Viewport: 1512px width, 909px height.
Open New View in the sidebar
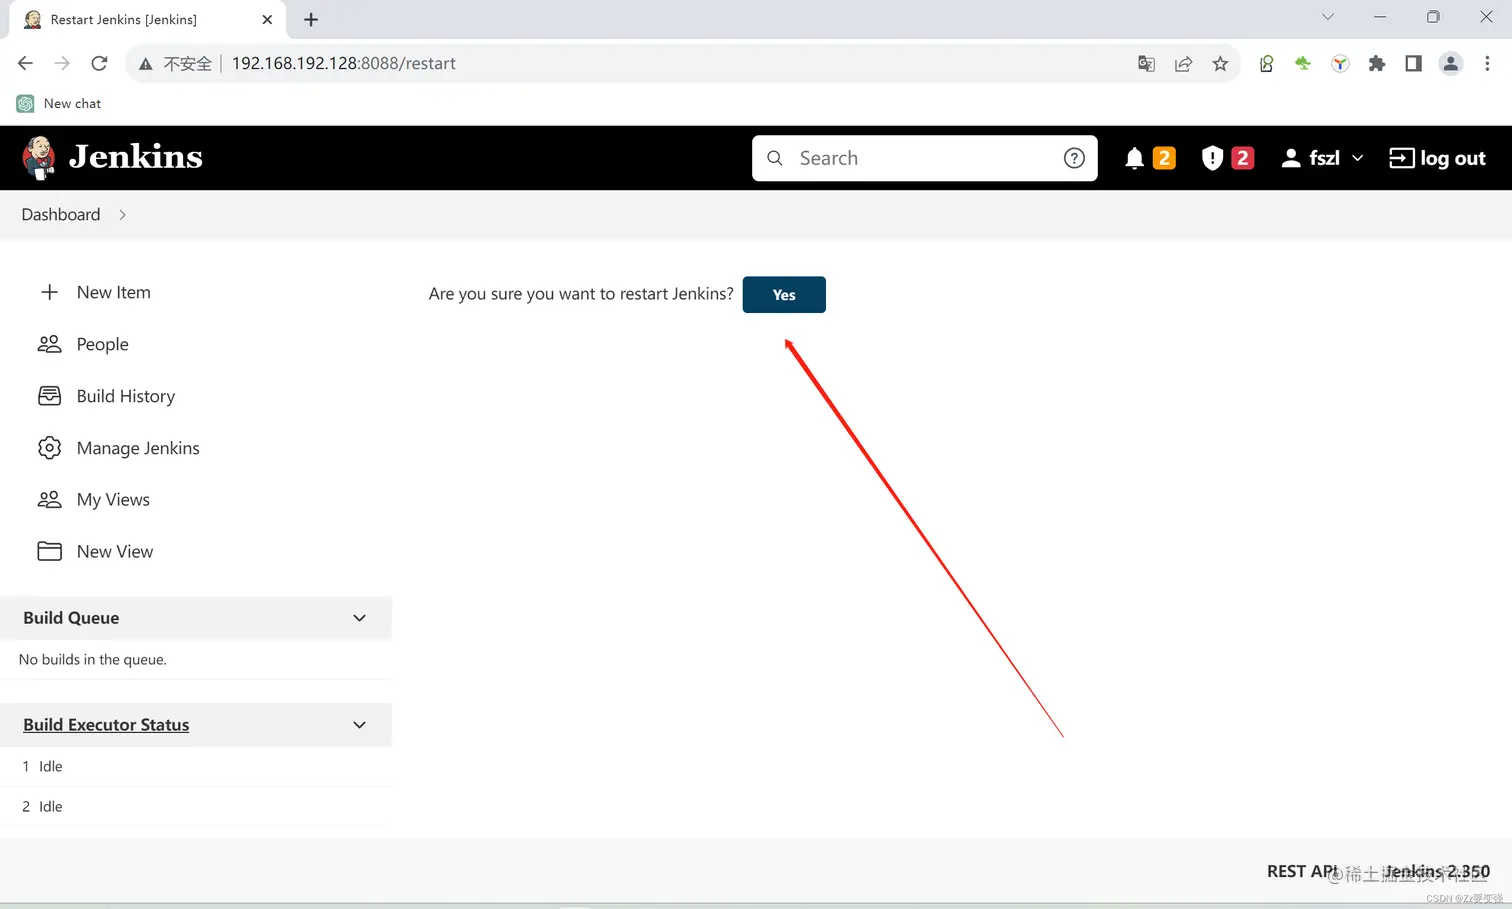[x=114, y=552]
